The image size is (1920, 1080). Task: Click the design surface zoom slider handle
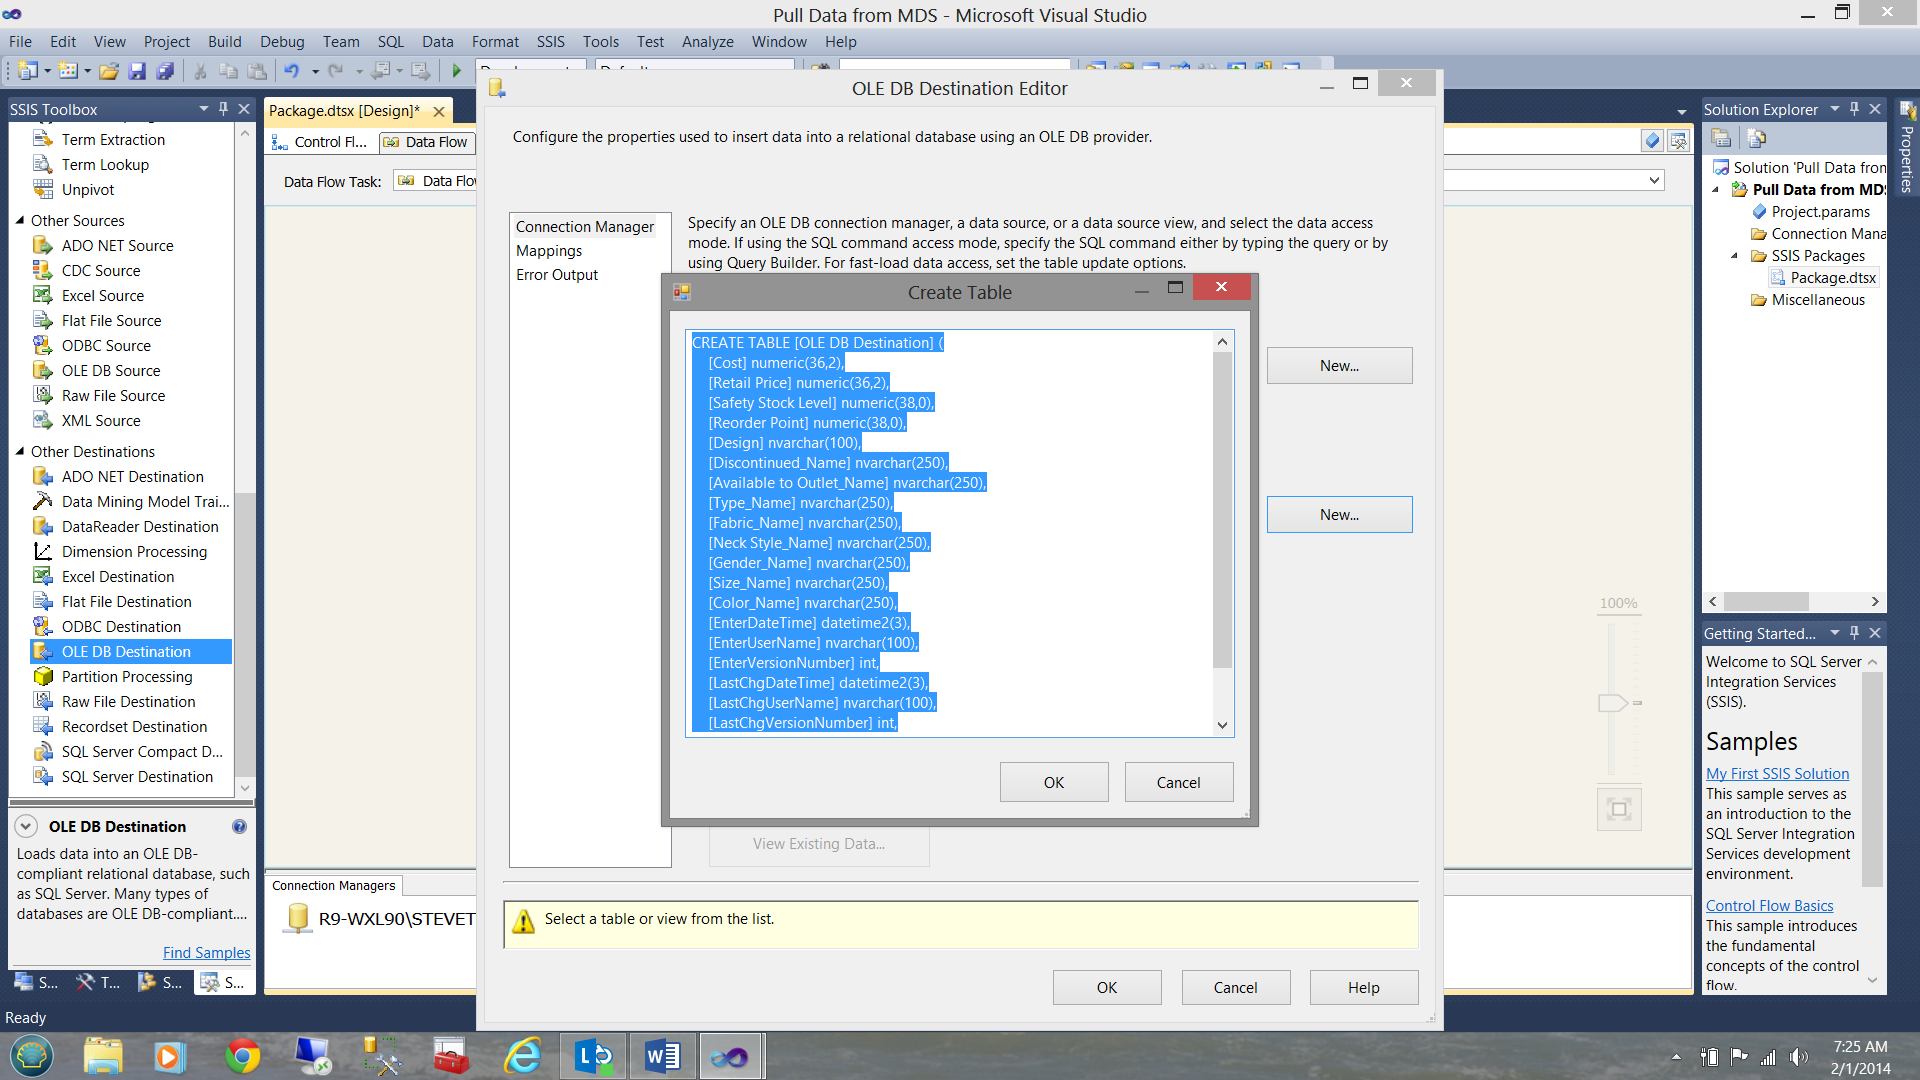click(1612, 703)
